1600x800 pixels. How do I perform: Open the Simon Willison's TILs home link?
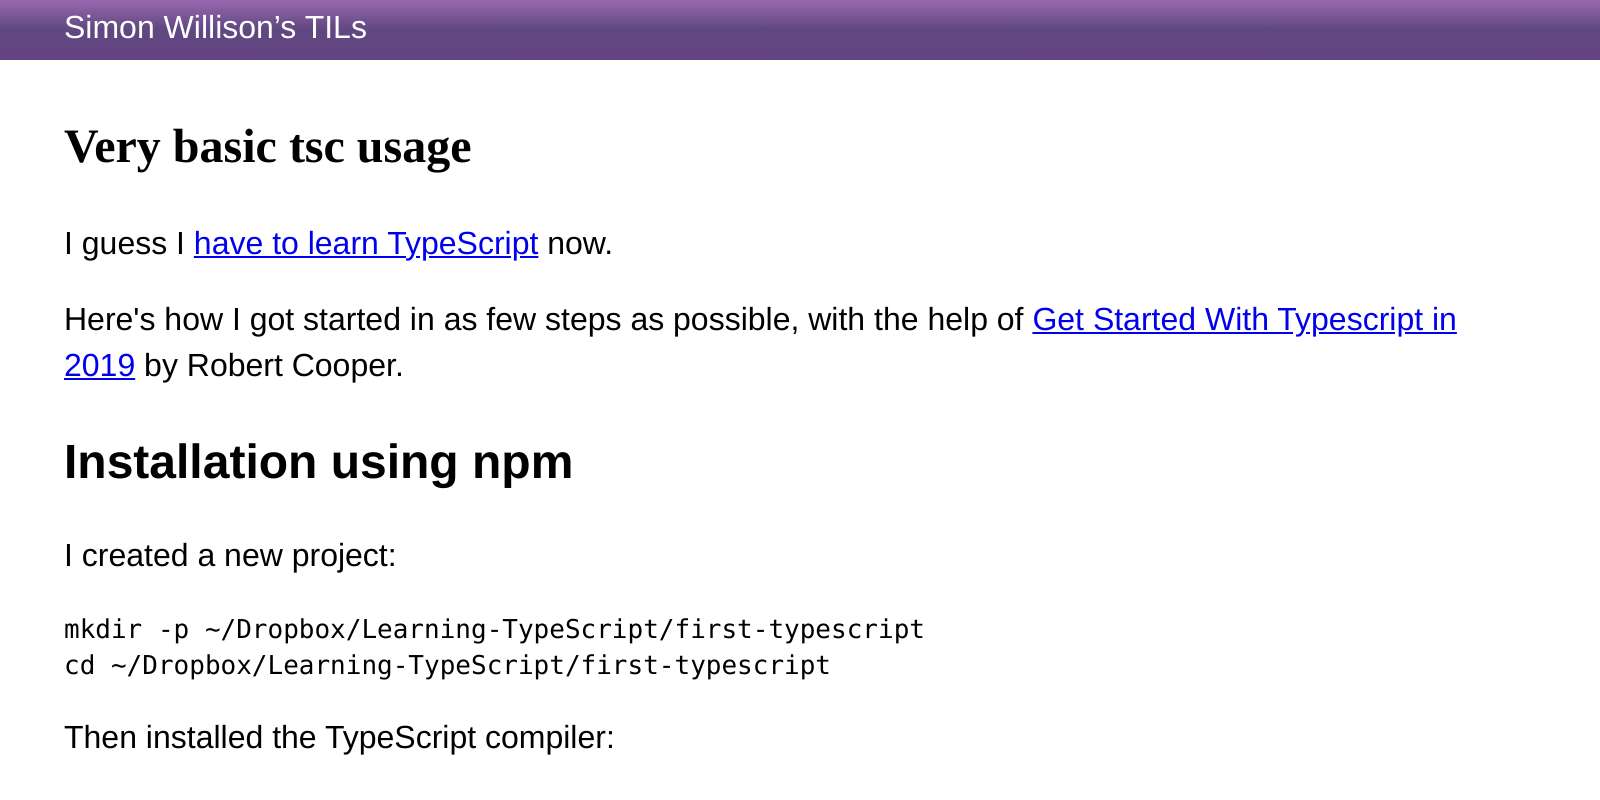(215, 28)
